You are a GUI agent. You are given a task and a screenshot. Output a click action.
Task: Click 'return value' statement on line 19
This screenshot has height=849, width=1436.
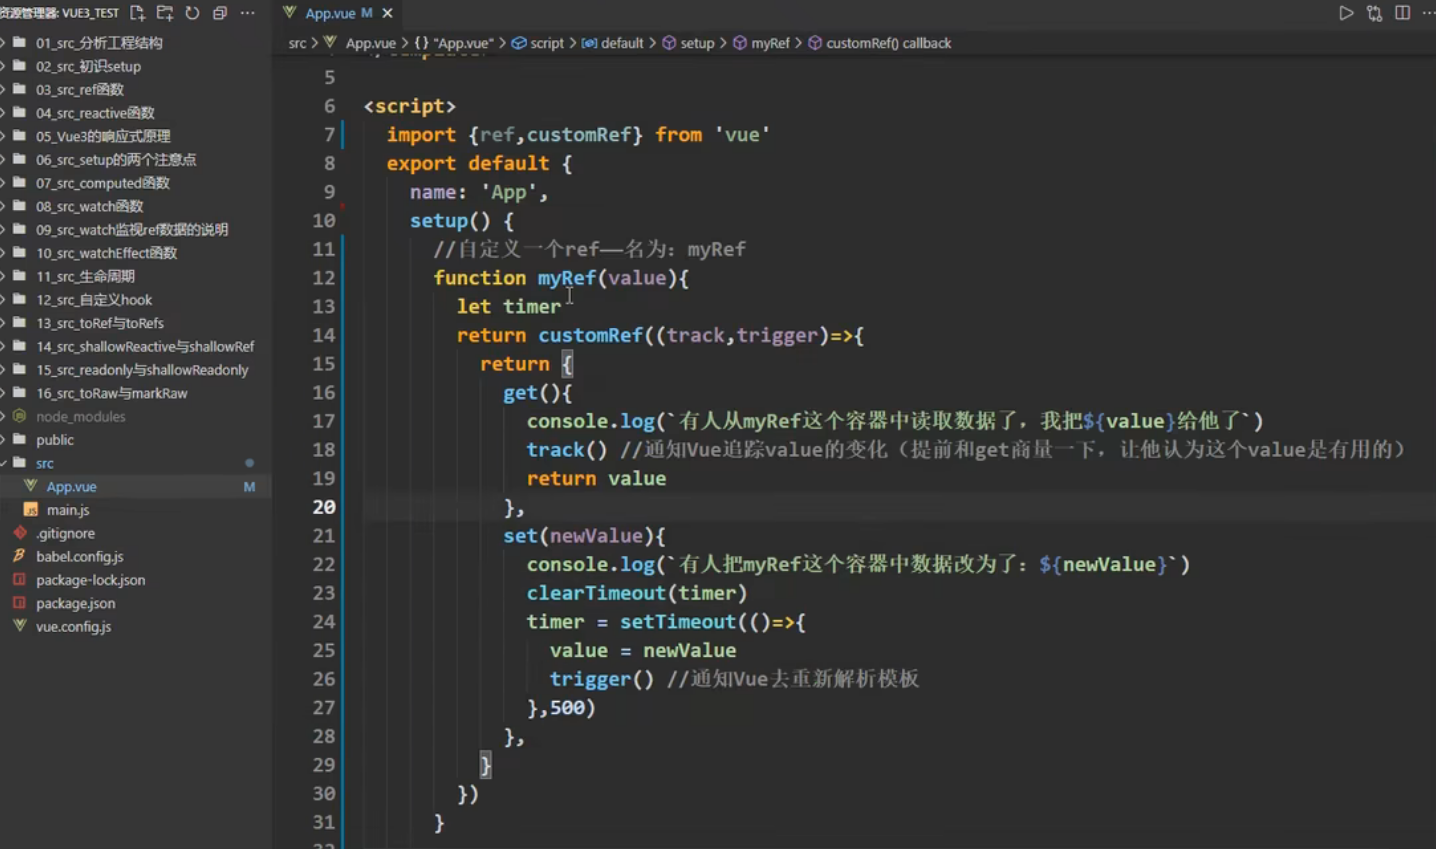596,479
